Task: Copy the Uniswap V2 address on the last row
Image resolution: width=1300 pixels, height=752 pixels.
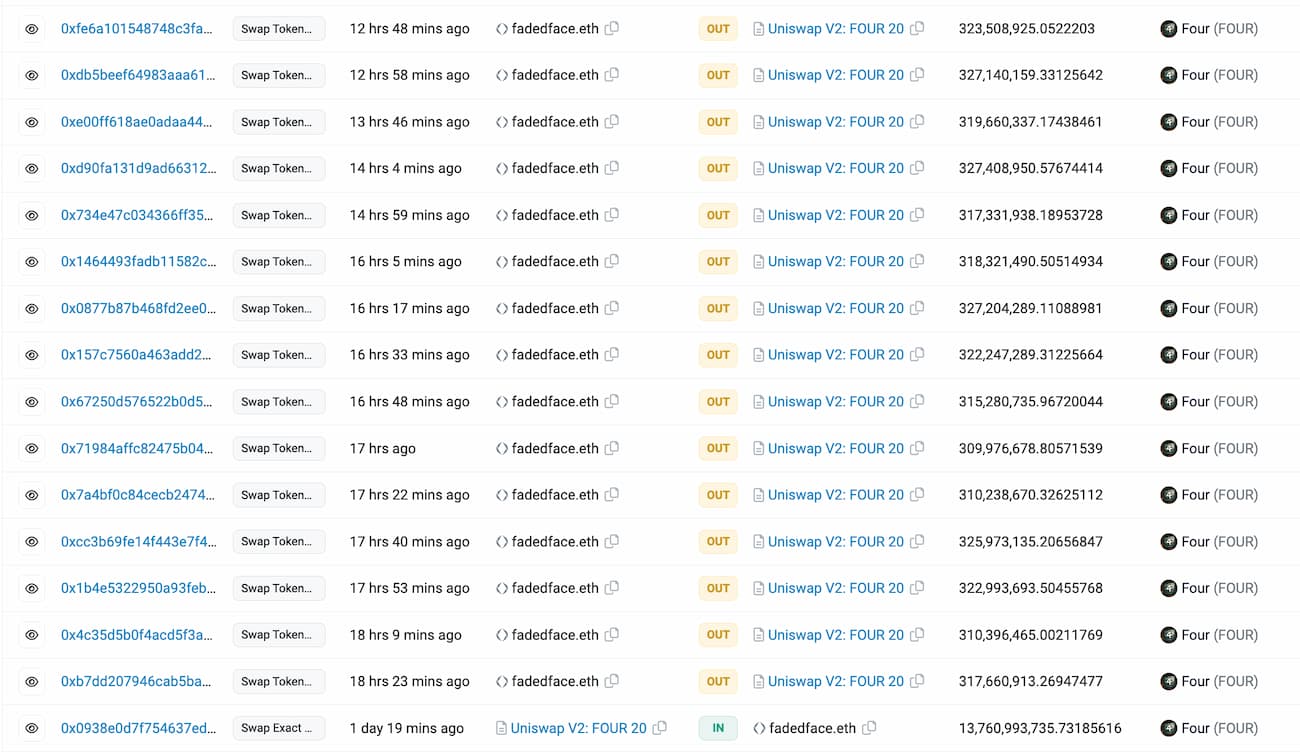Action: [660, 728]
